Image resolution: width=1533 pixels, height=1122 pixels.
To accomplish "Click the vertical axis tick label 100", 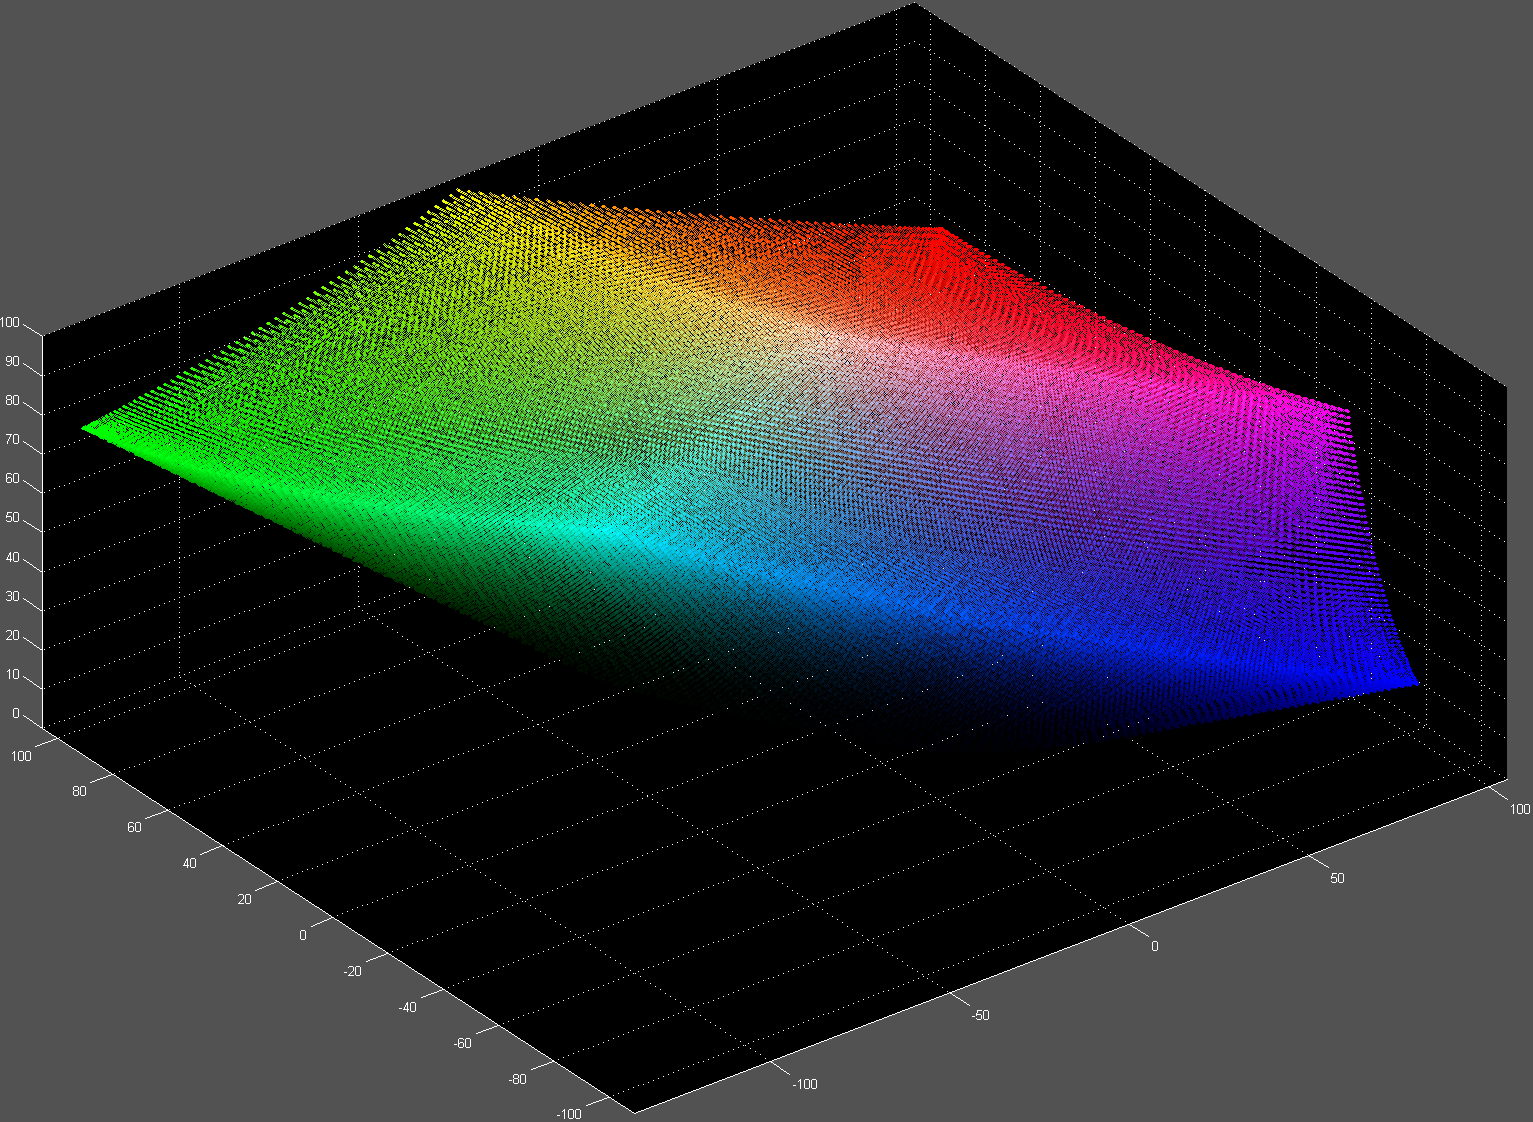I will click(x=10, y=323).
